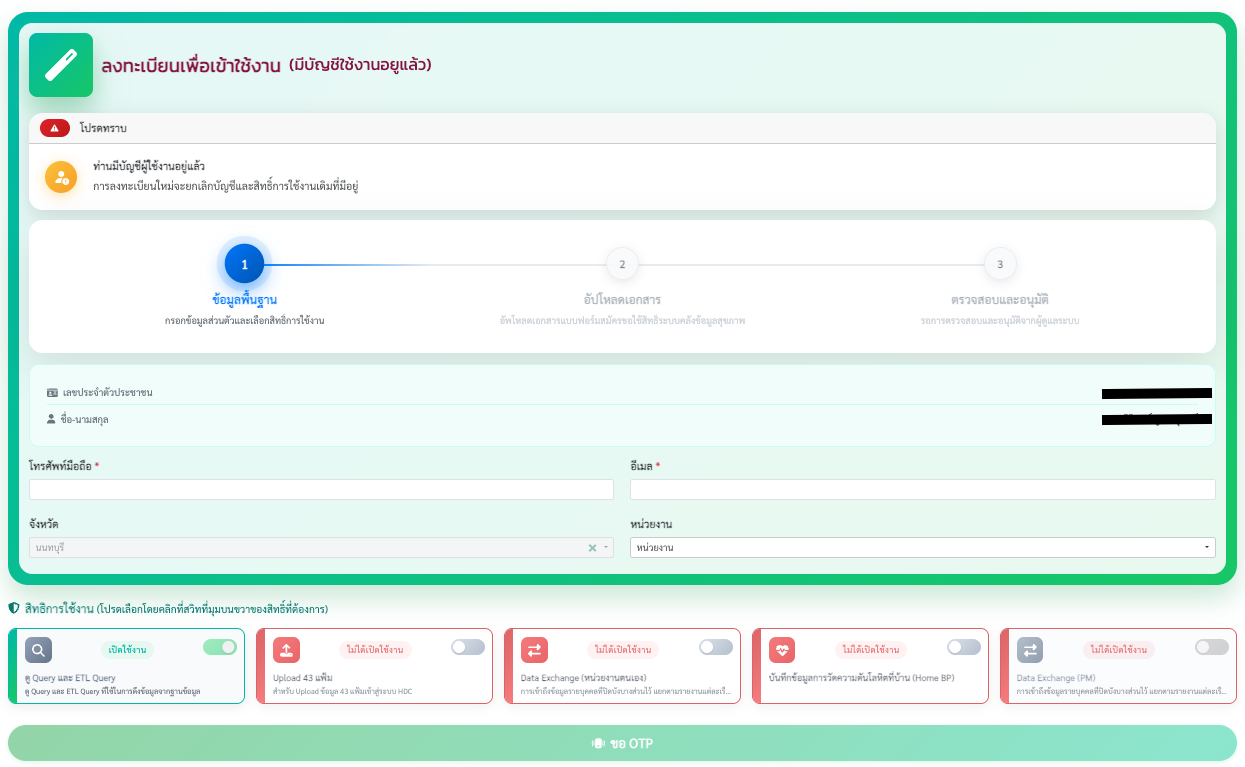Click the ข้อมูลพื้นฐาน step label
This screenshot has width=1245, height=767.
pos(245,300)
